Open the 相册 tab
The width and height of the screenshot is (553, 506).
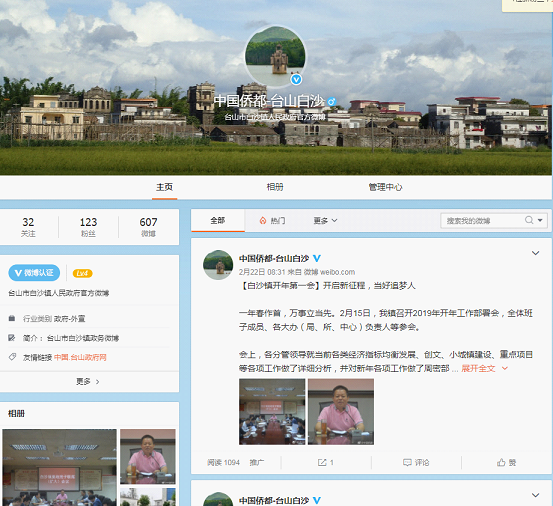(275, 187)
